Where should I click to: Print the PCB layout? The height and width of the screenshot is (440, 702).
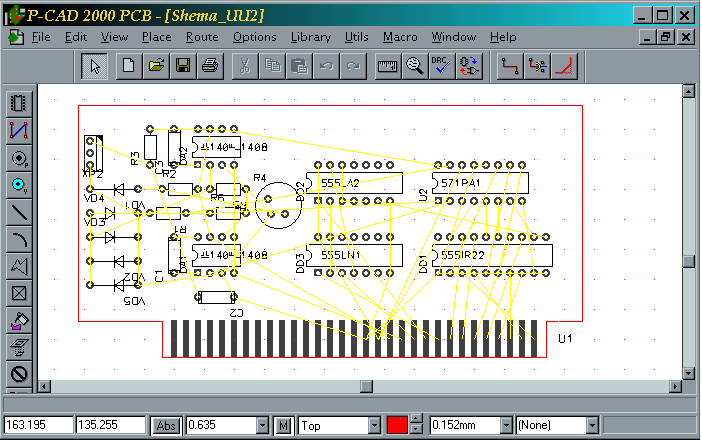click(x=210, y=66)
